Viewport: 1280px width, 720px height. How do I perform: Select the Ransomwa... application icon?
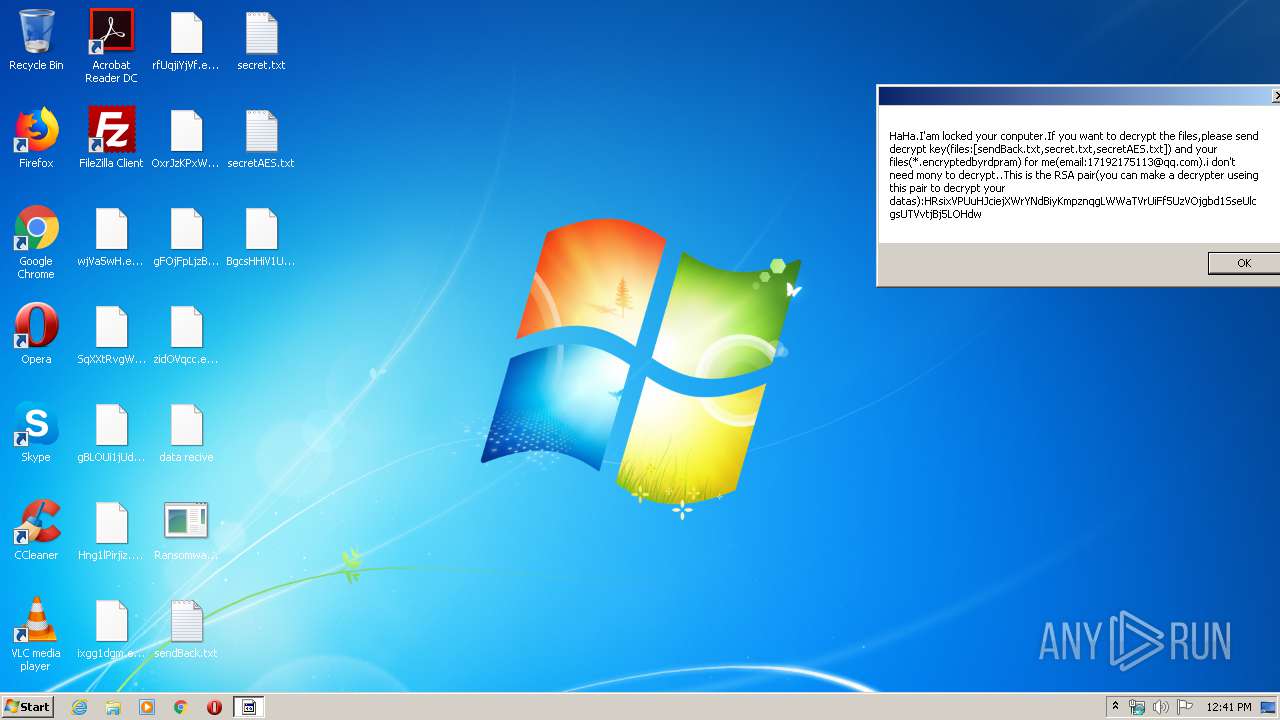[186, 530]
